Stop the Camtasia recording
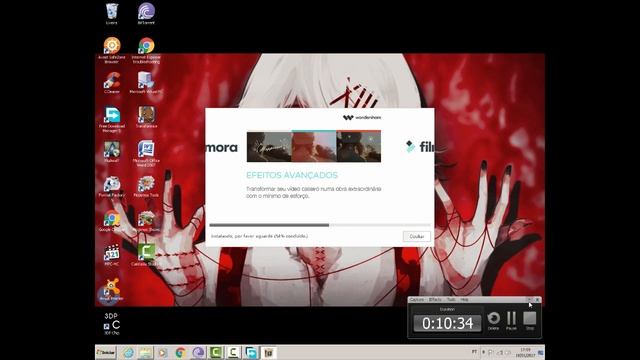The width and height of the screenshot is (640, 360). pyautogui.click(x=530, y=320)
